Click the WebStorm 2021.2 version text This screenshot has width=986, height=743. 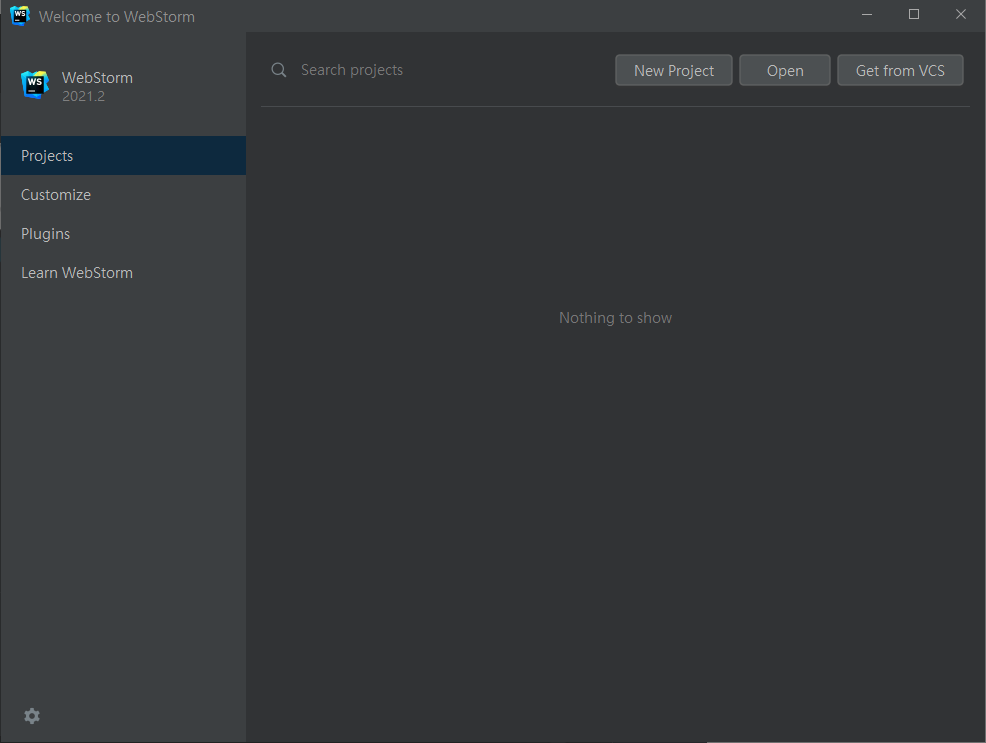pyautogui.click(x=83, y=96)
